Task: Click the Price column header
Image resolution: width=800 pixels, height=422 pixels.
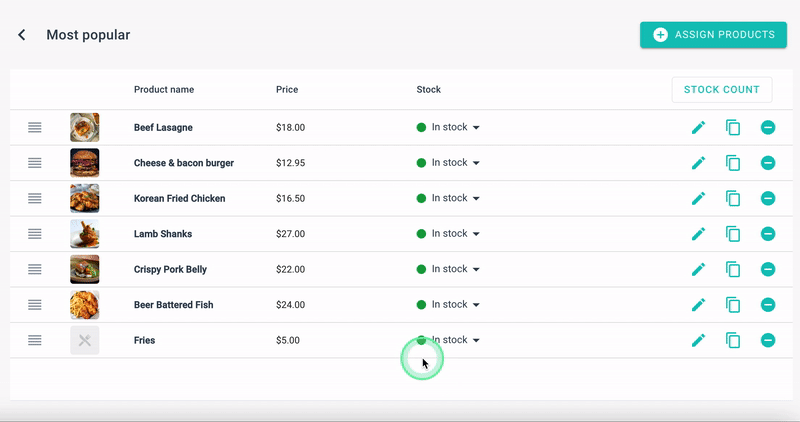Action: (287, 89)
